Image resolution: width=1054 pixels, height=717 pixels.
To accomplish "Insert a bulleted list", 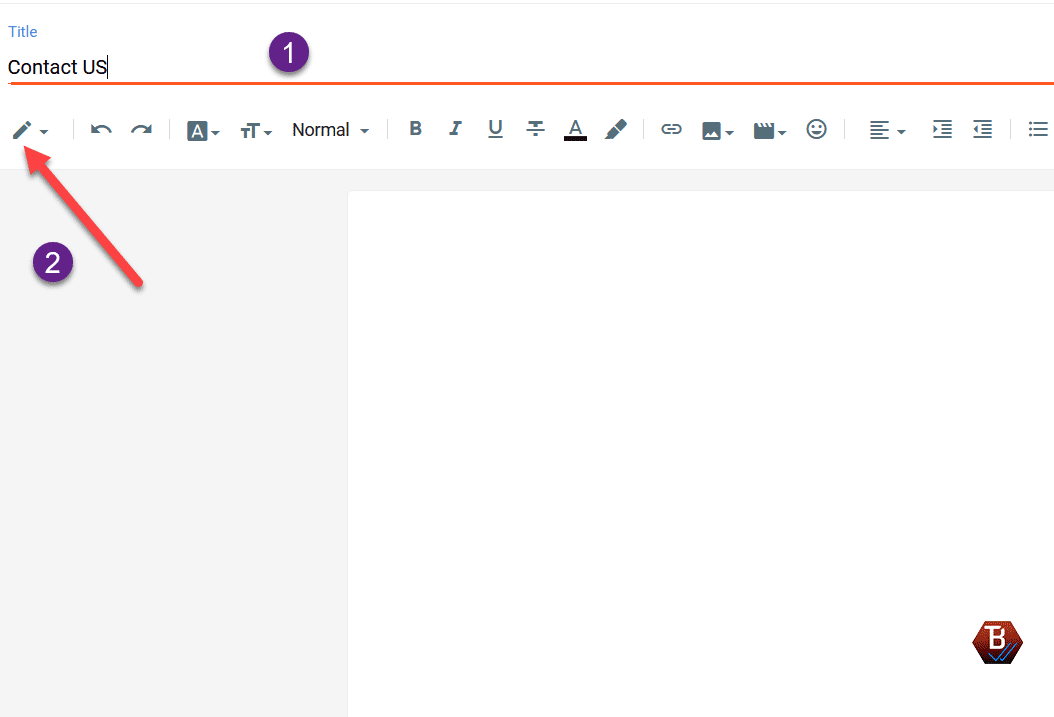I will (1038, 129).
